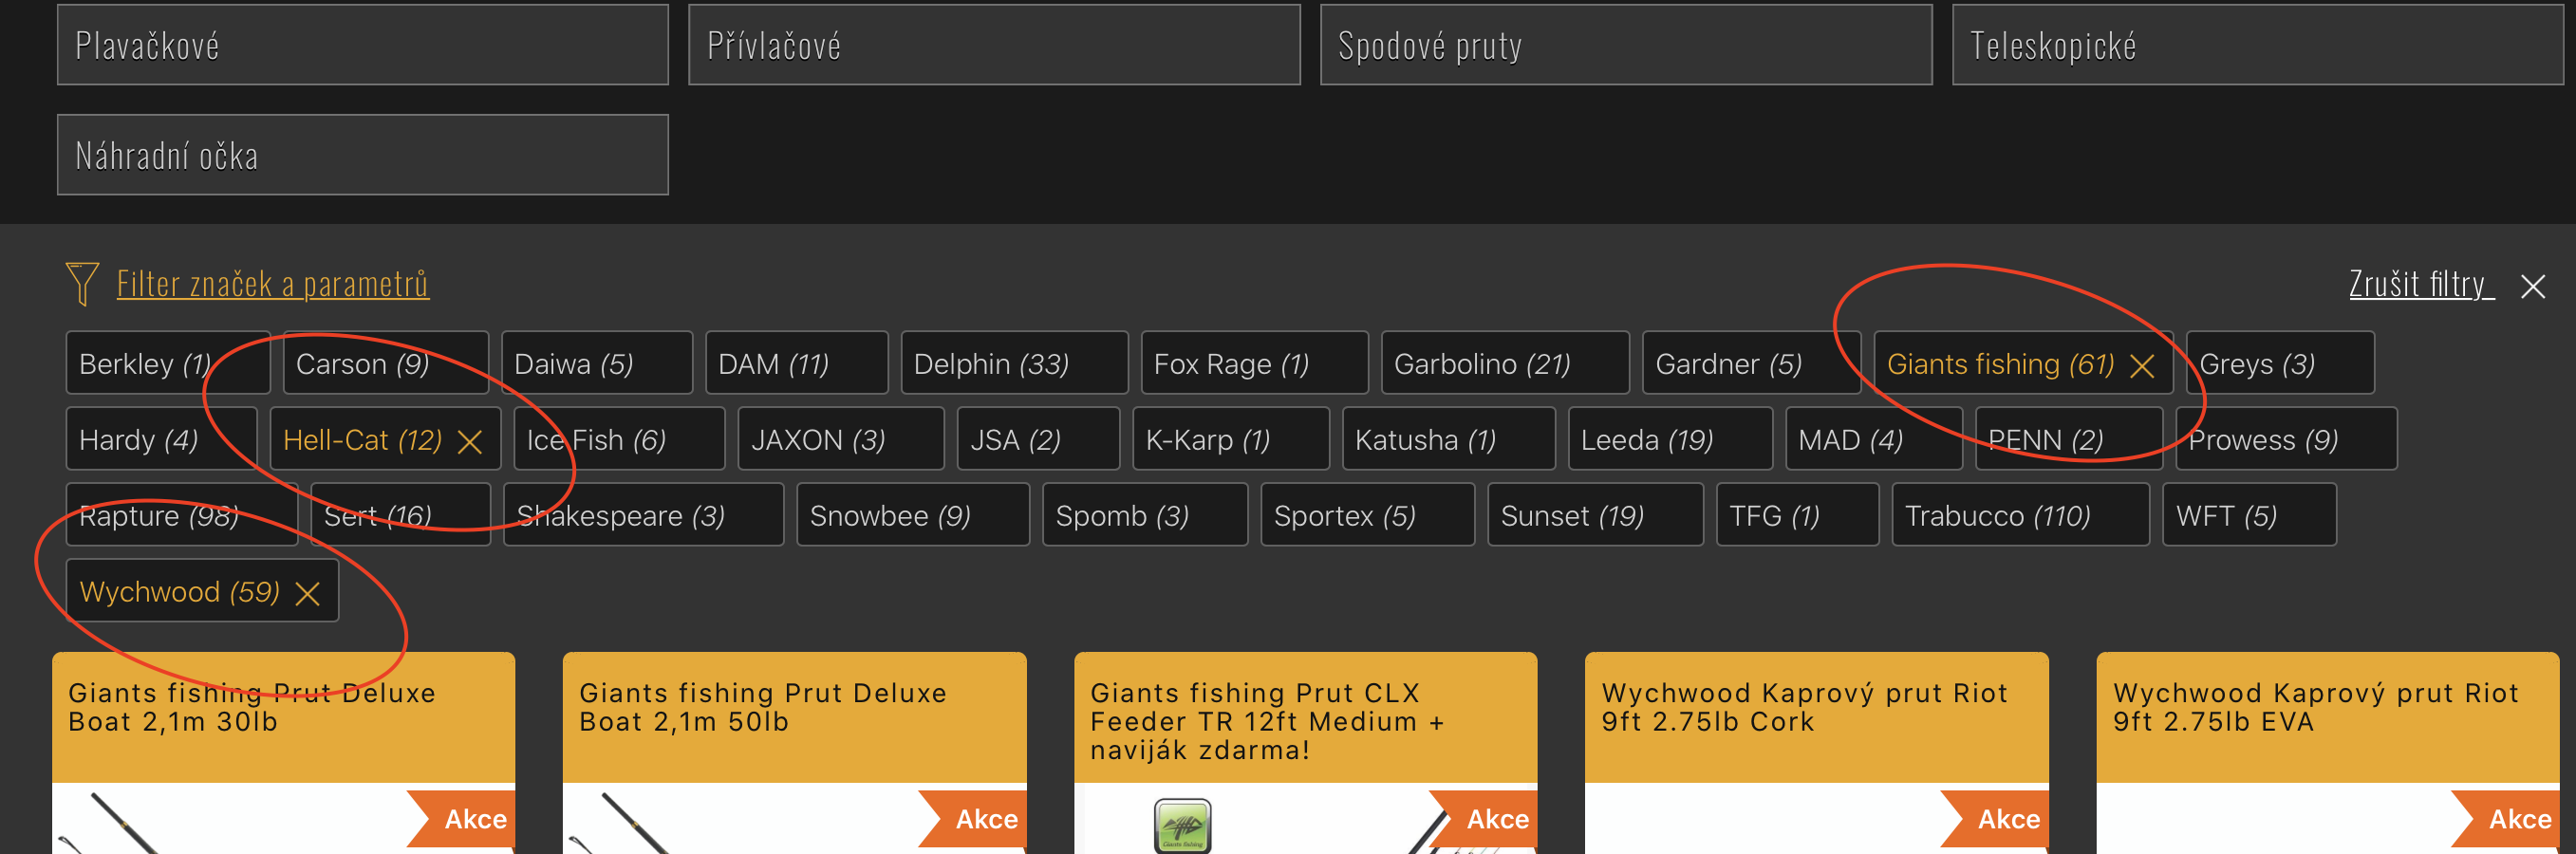Open Giants fishing Prut CLX Feeder TR product

tap(1266, 721)
